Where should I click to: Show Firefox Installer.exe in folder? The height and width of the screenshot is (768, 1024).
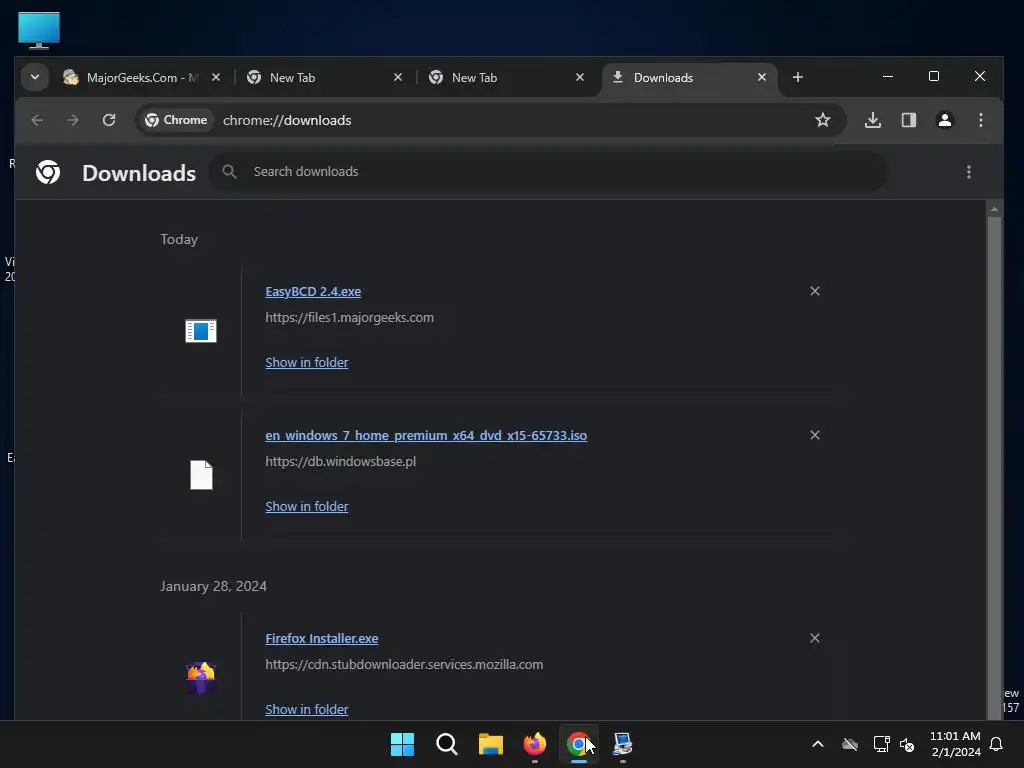pyautogui.click(x=306, y=710)
